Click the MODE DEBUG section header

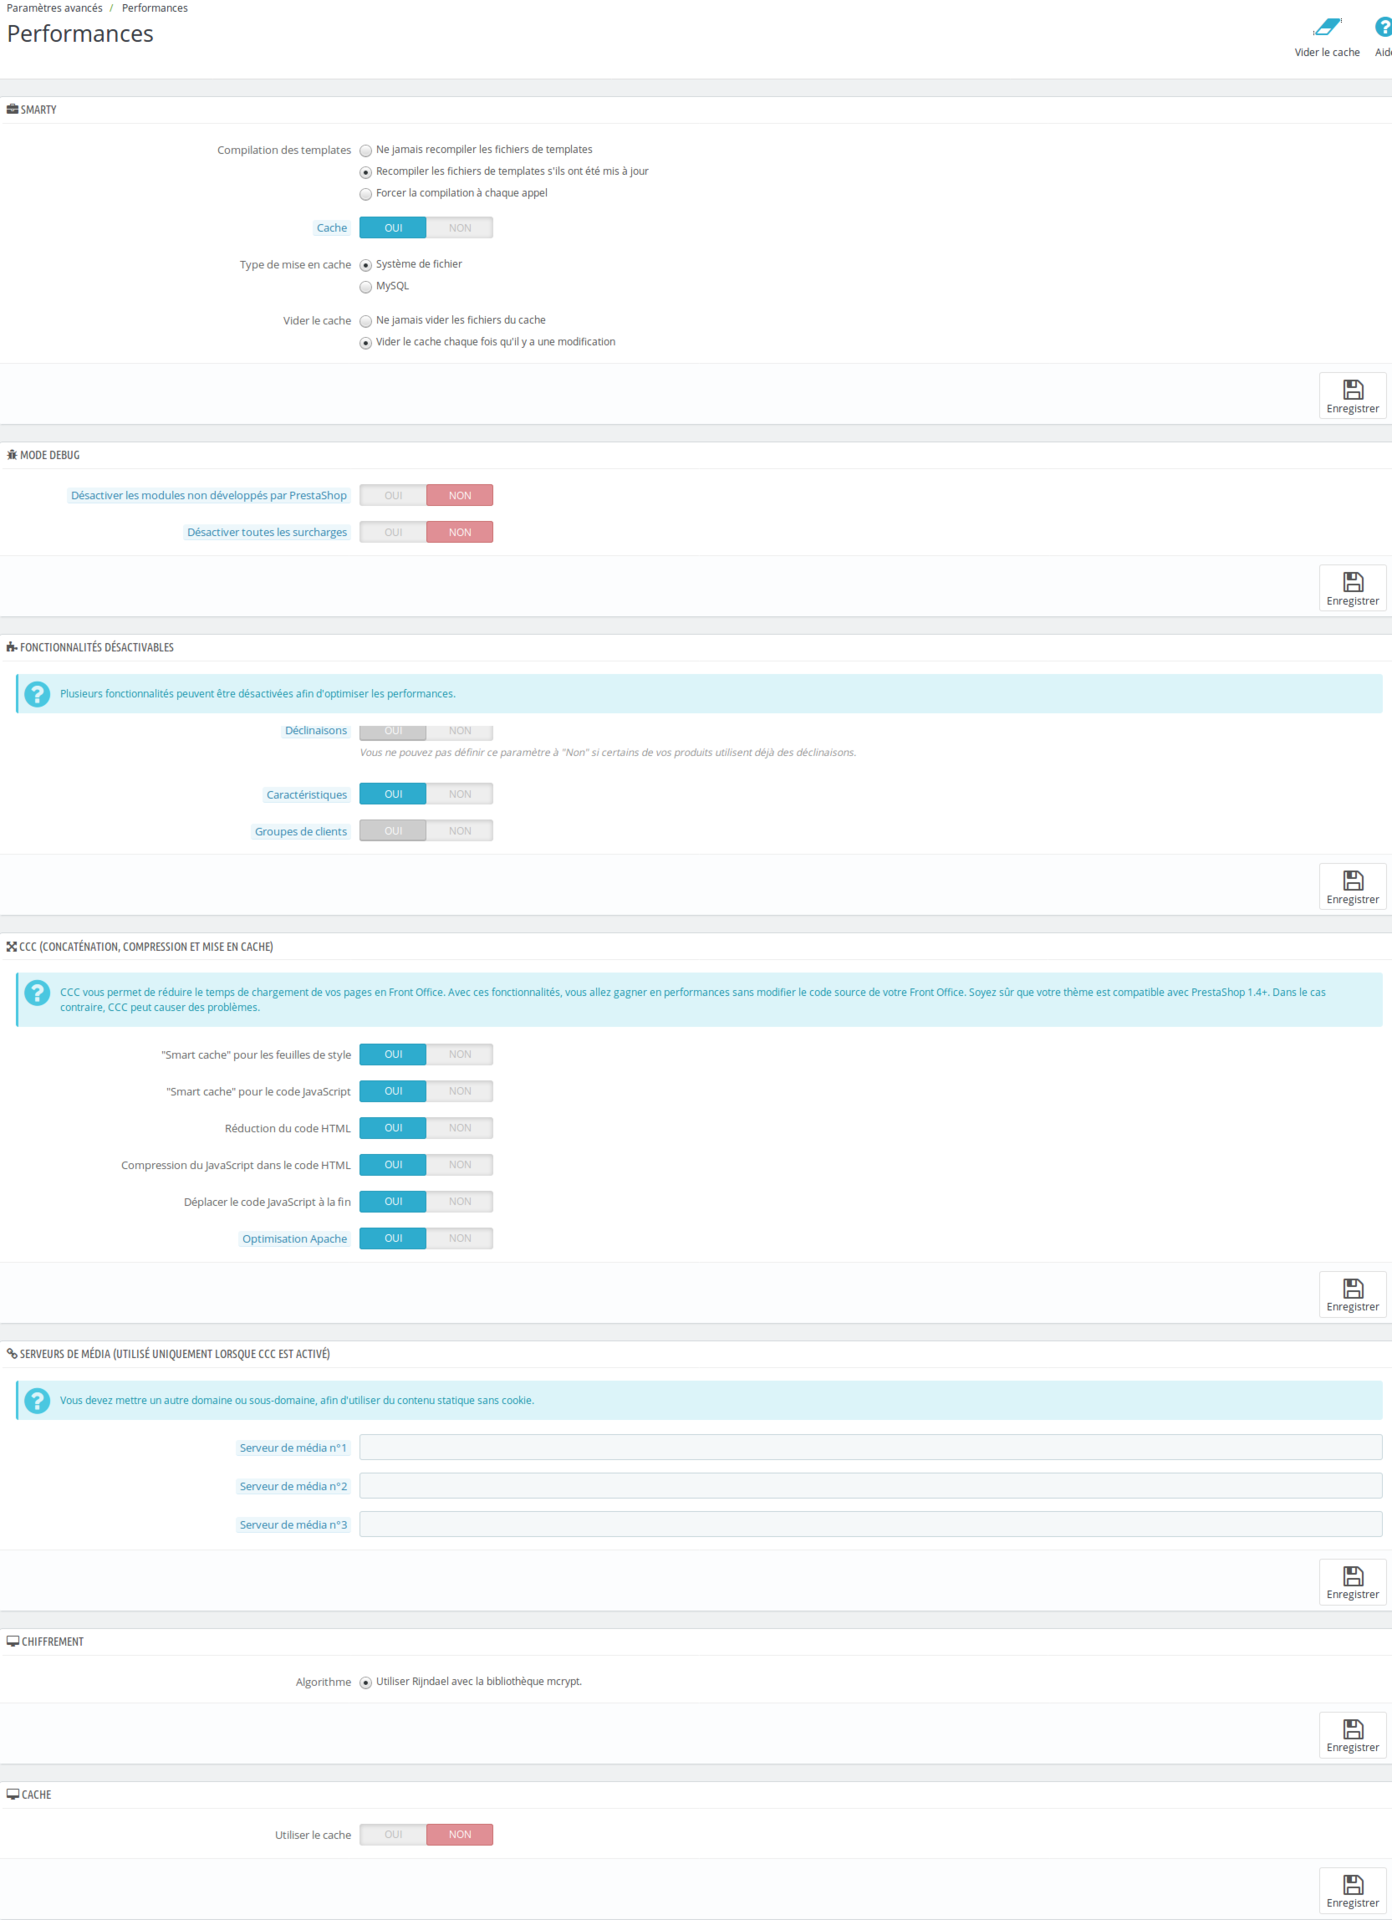pos(43,455)
